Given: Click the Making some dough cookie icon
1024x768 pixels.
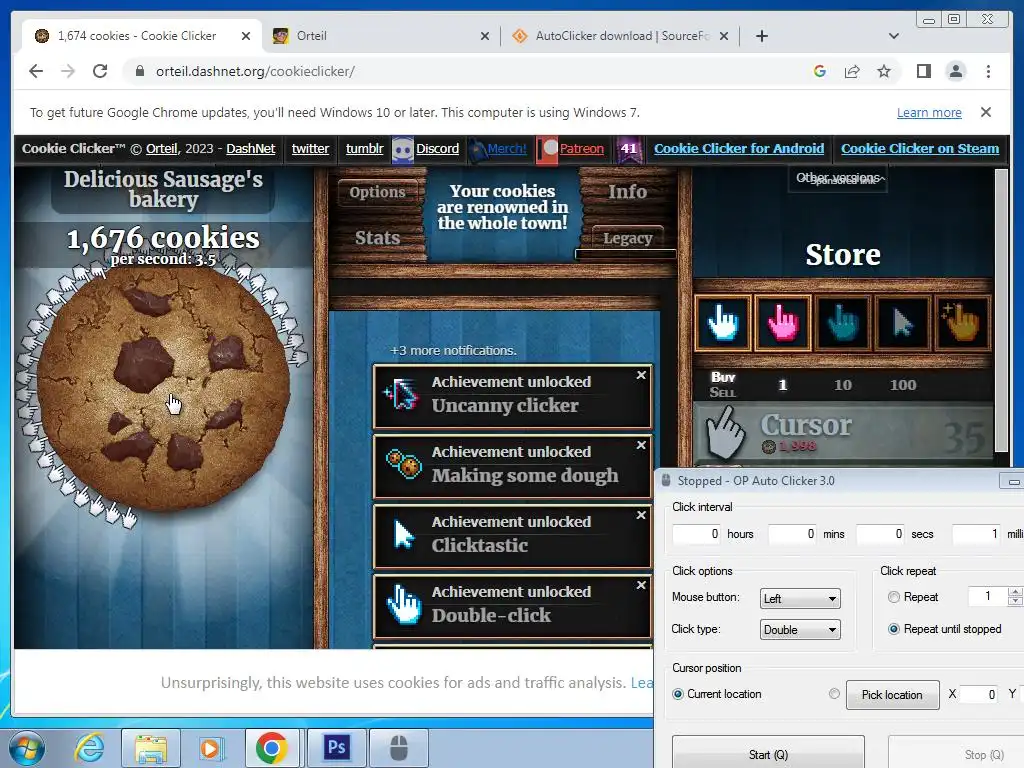Looking at the screenshot, I should [x=403, y=464].
